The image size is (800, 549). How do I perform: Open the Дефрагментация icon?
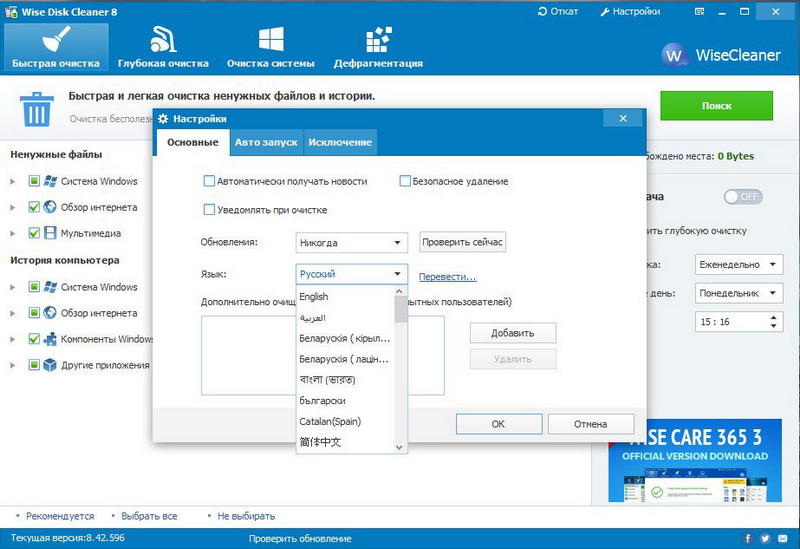[379, 39]
